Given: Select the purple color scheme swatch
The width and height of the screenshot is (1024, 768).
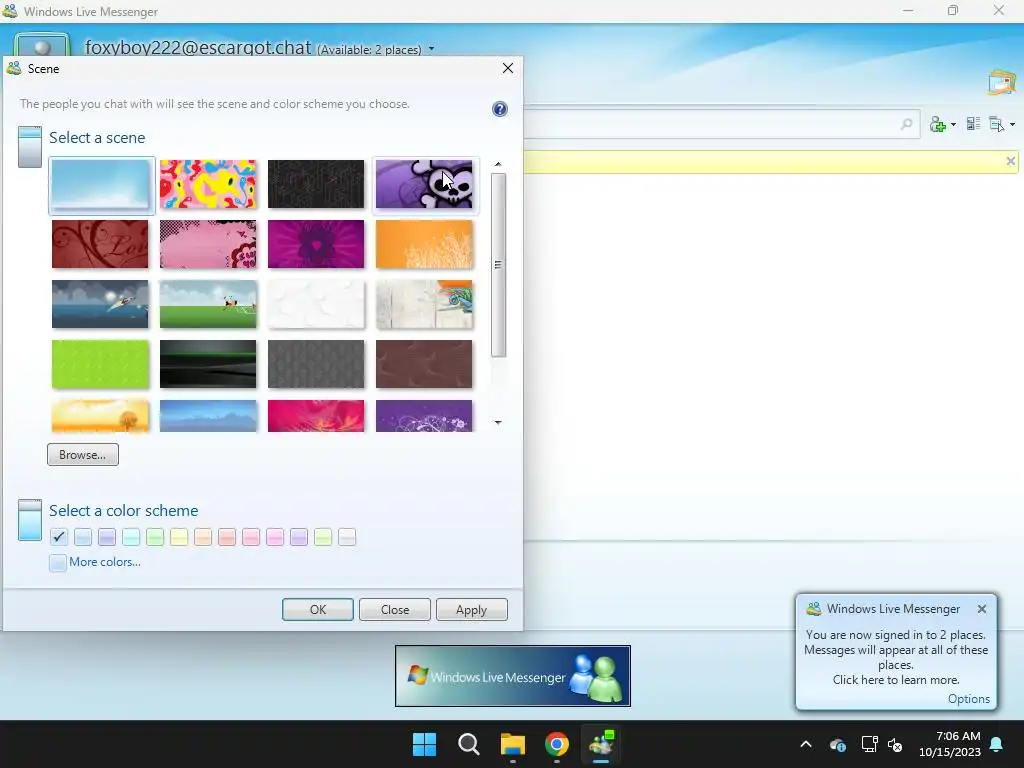Looking at the screenshot, I should (x=107, y=537).
